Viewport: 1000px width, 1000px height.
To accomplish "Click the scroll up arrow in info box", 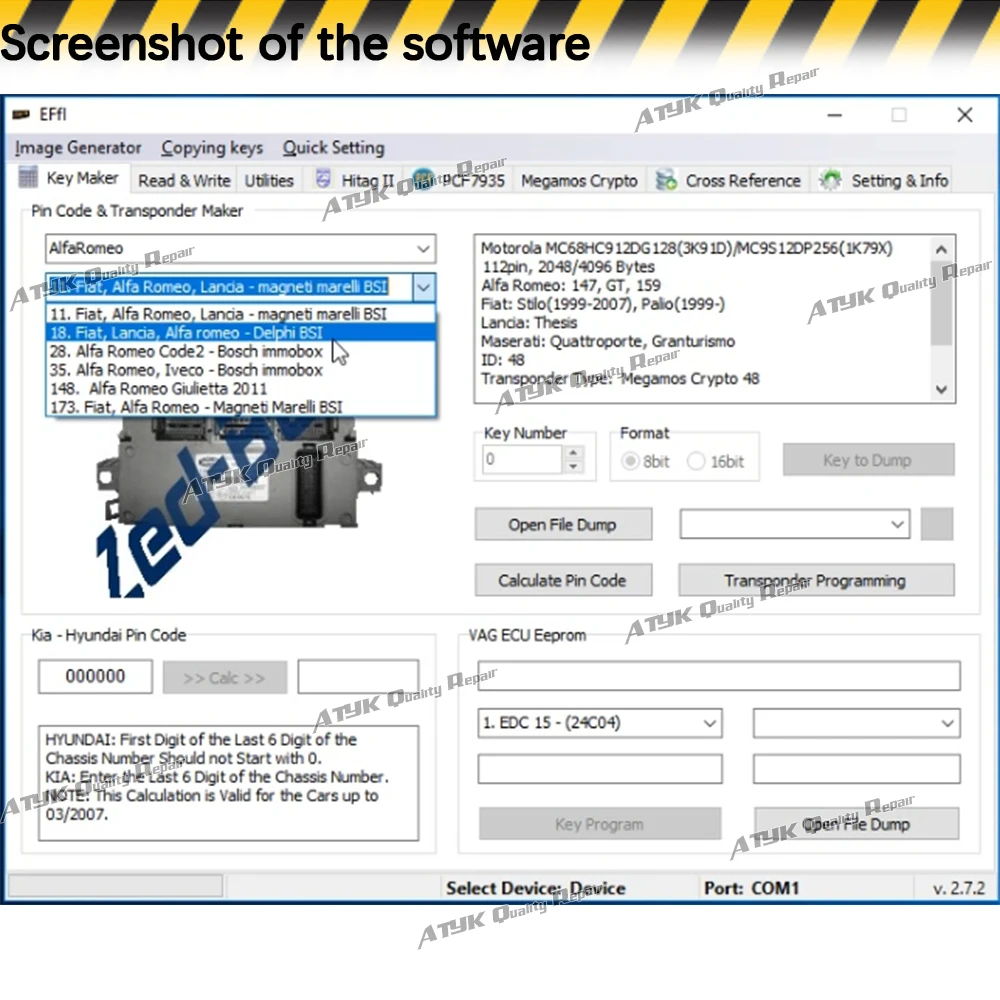I will (941, 249).
